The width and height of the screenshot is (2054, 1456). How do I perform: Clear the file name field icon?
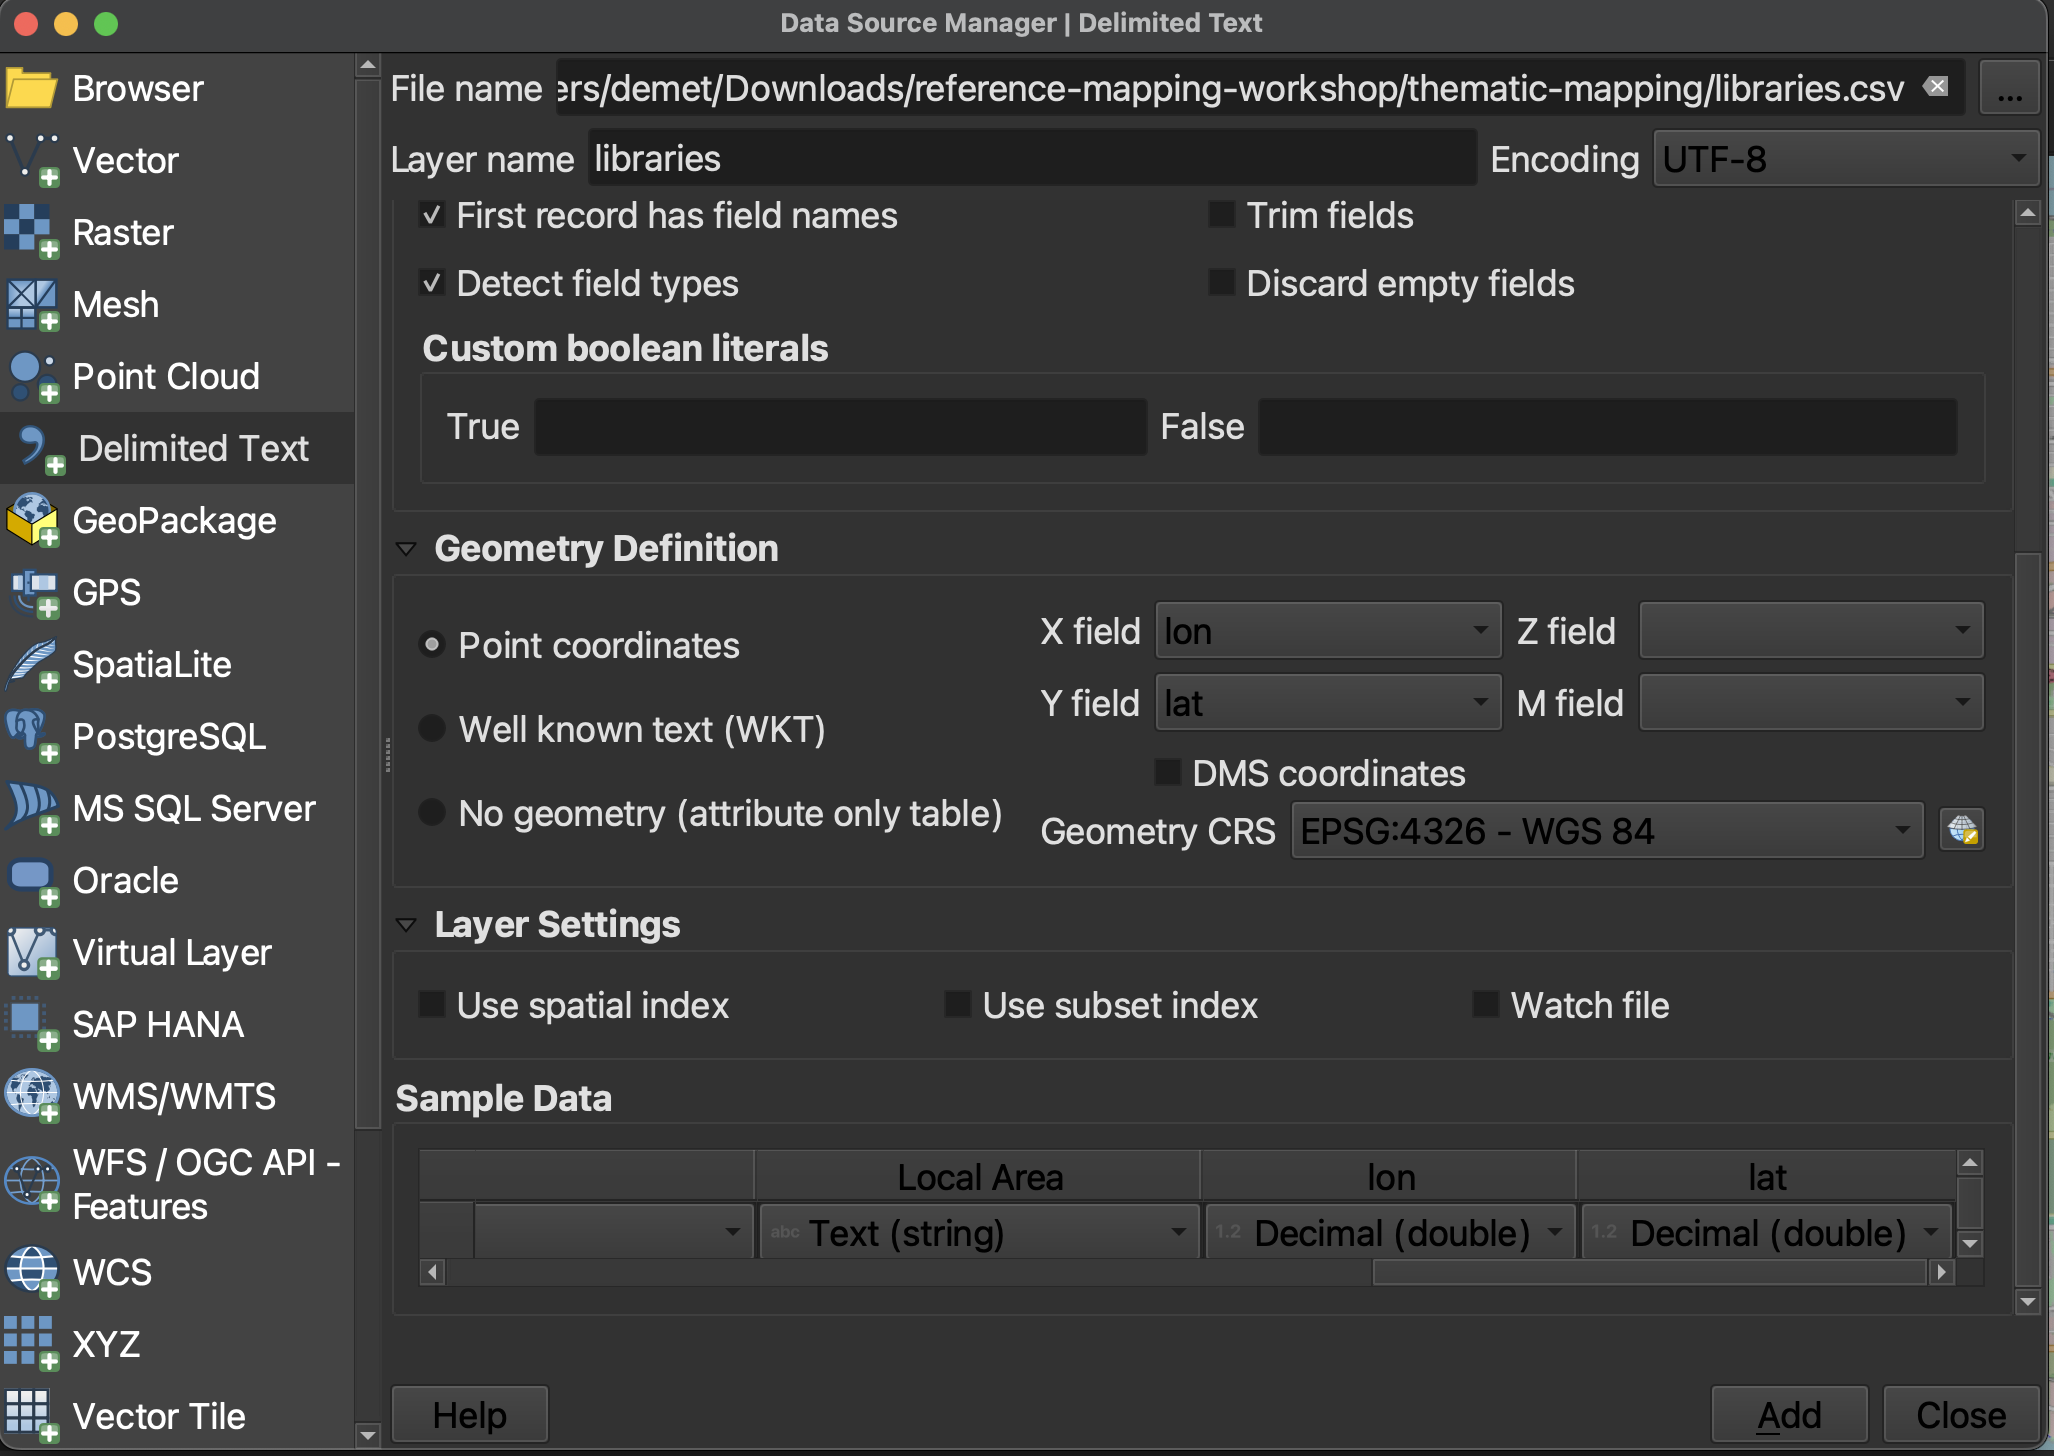[1936, 87]
